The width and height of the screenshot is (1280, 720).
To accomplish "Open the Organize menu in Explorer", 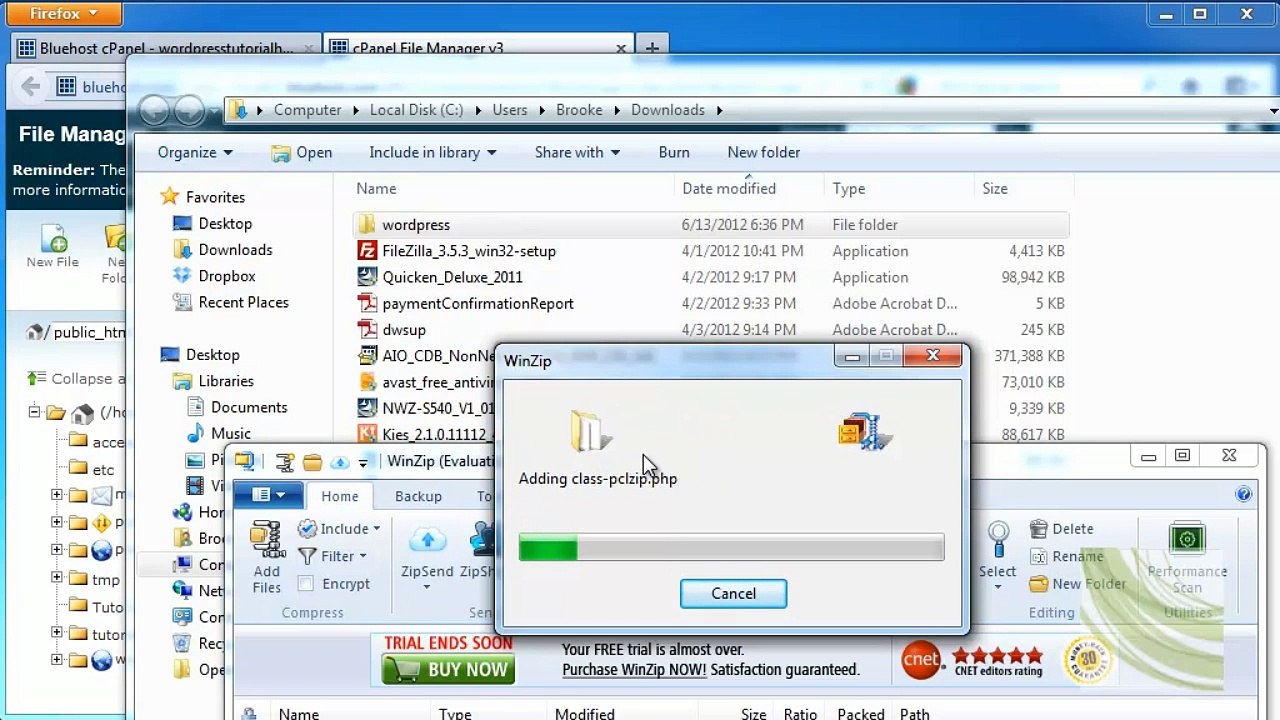I will (195, 152).
